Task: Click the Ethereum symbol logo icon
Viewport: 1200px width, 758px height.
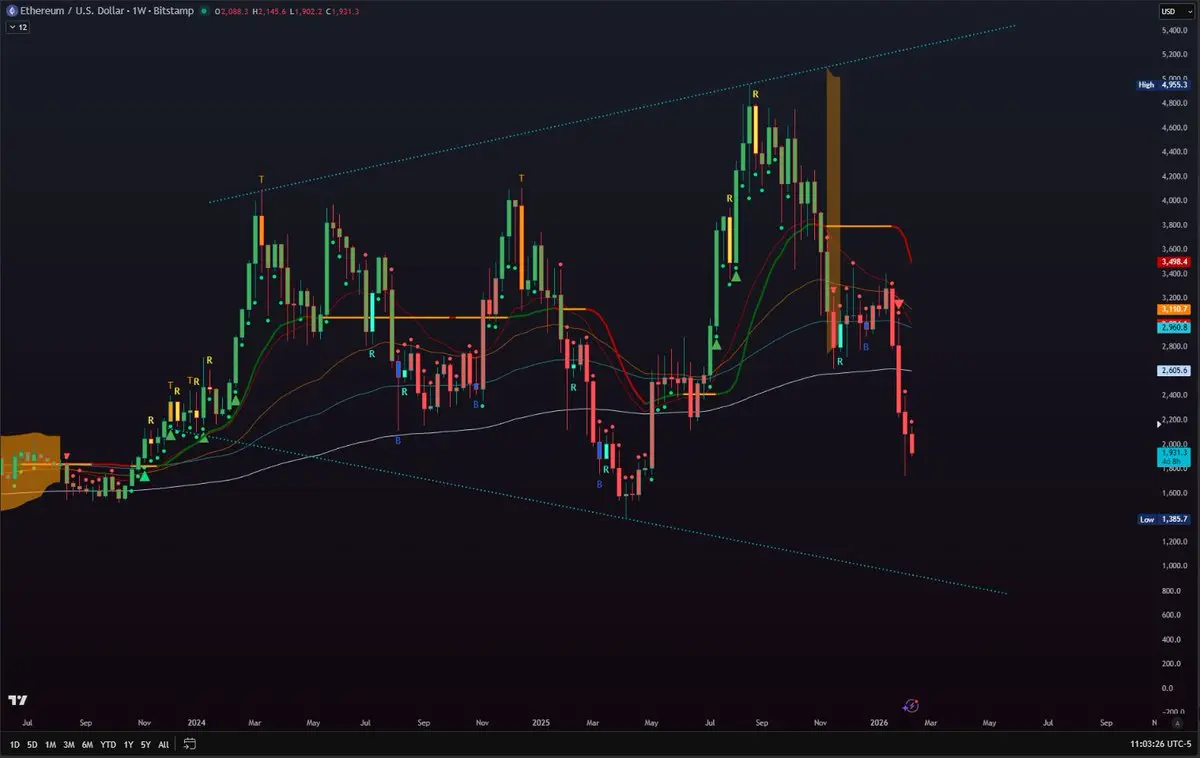Action: [x=10, y=11]
